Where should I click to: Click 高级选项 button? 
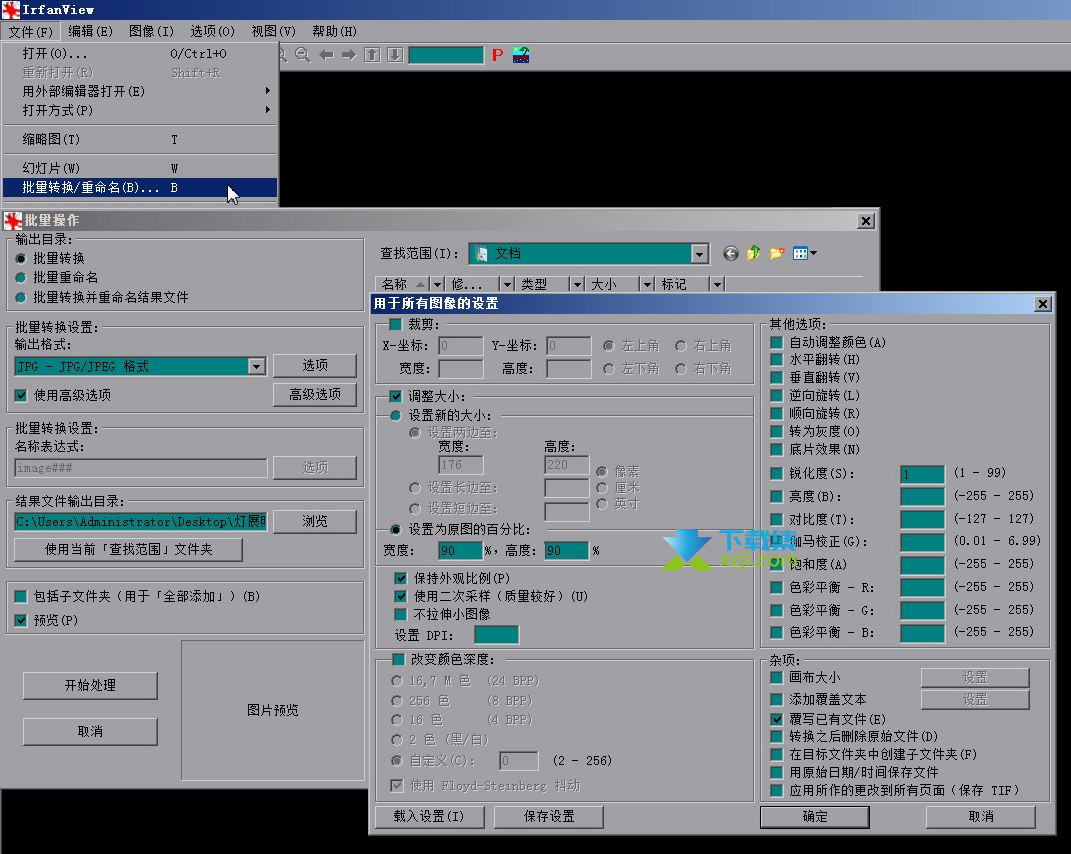pos(315,394)
